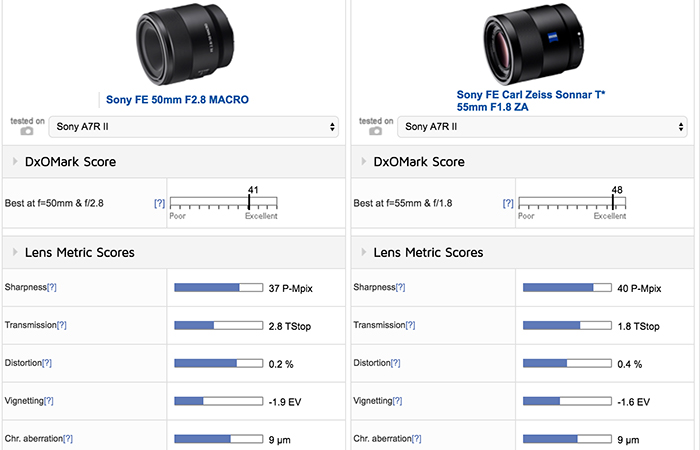Image resolution: width=700 pixels, height=450 pixels.
Task: Click [?] beside left Sharpness label
Action: pos(52,287)
